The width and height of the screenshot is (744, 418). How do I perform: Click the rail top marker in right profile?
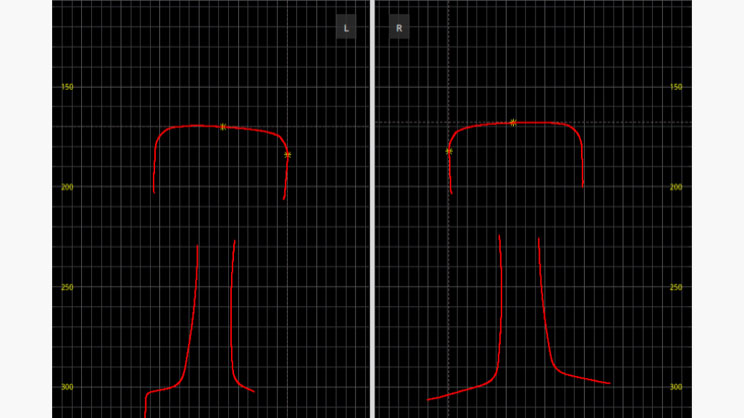click(x=513, y=122)
